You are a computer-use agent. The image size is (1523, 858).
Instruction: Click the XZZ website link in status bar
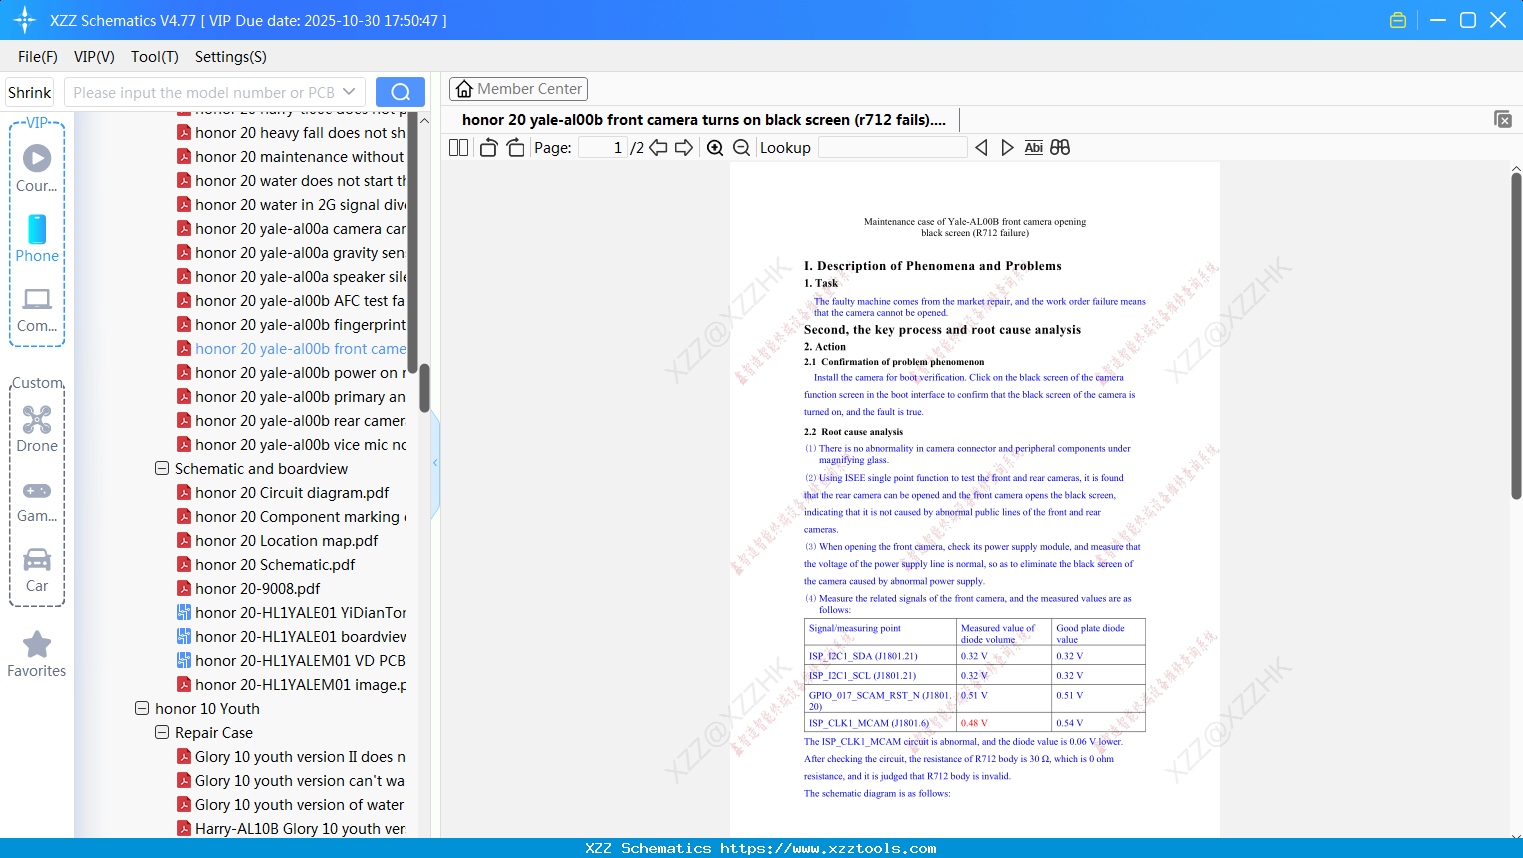(x=828, y=849)
